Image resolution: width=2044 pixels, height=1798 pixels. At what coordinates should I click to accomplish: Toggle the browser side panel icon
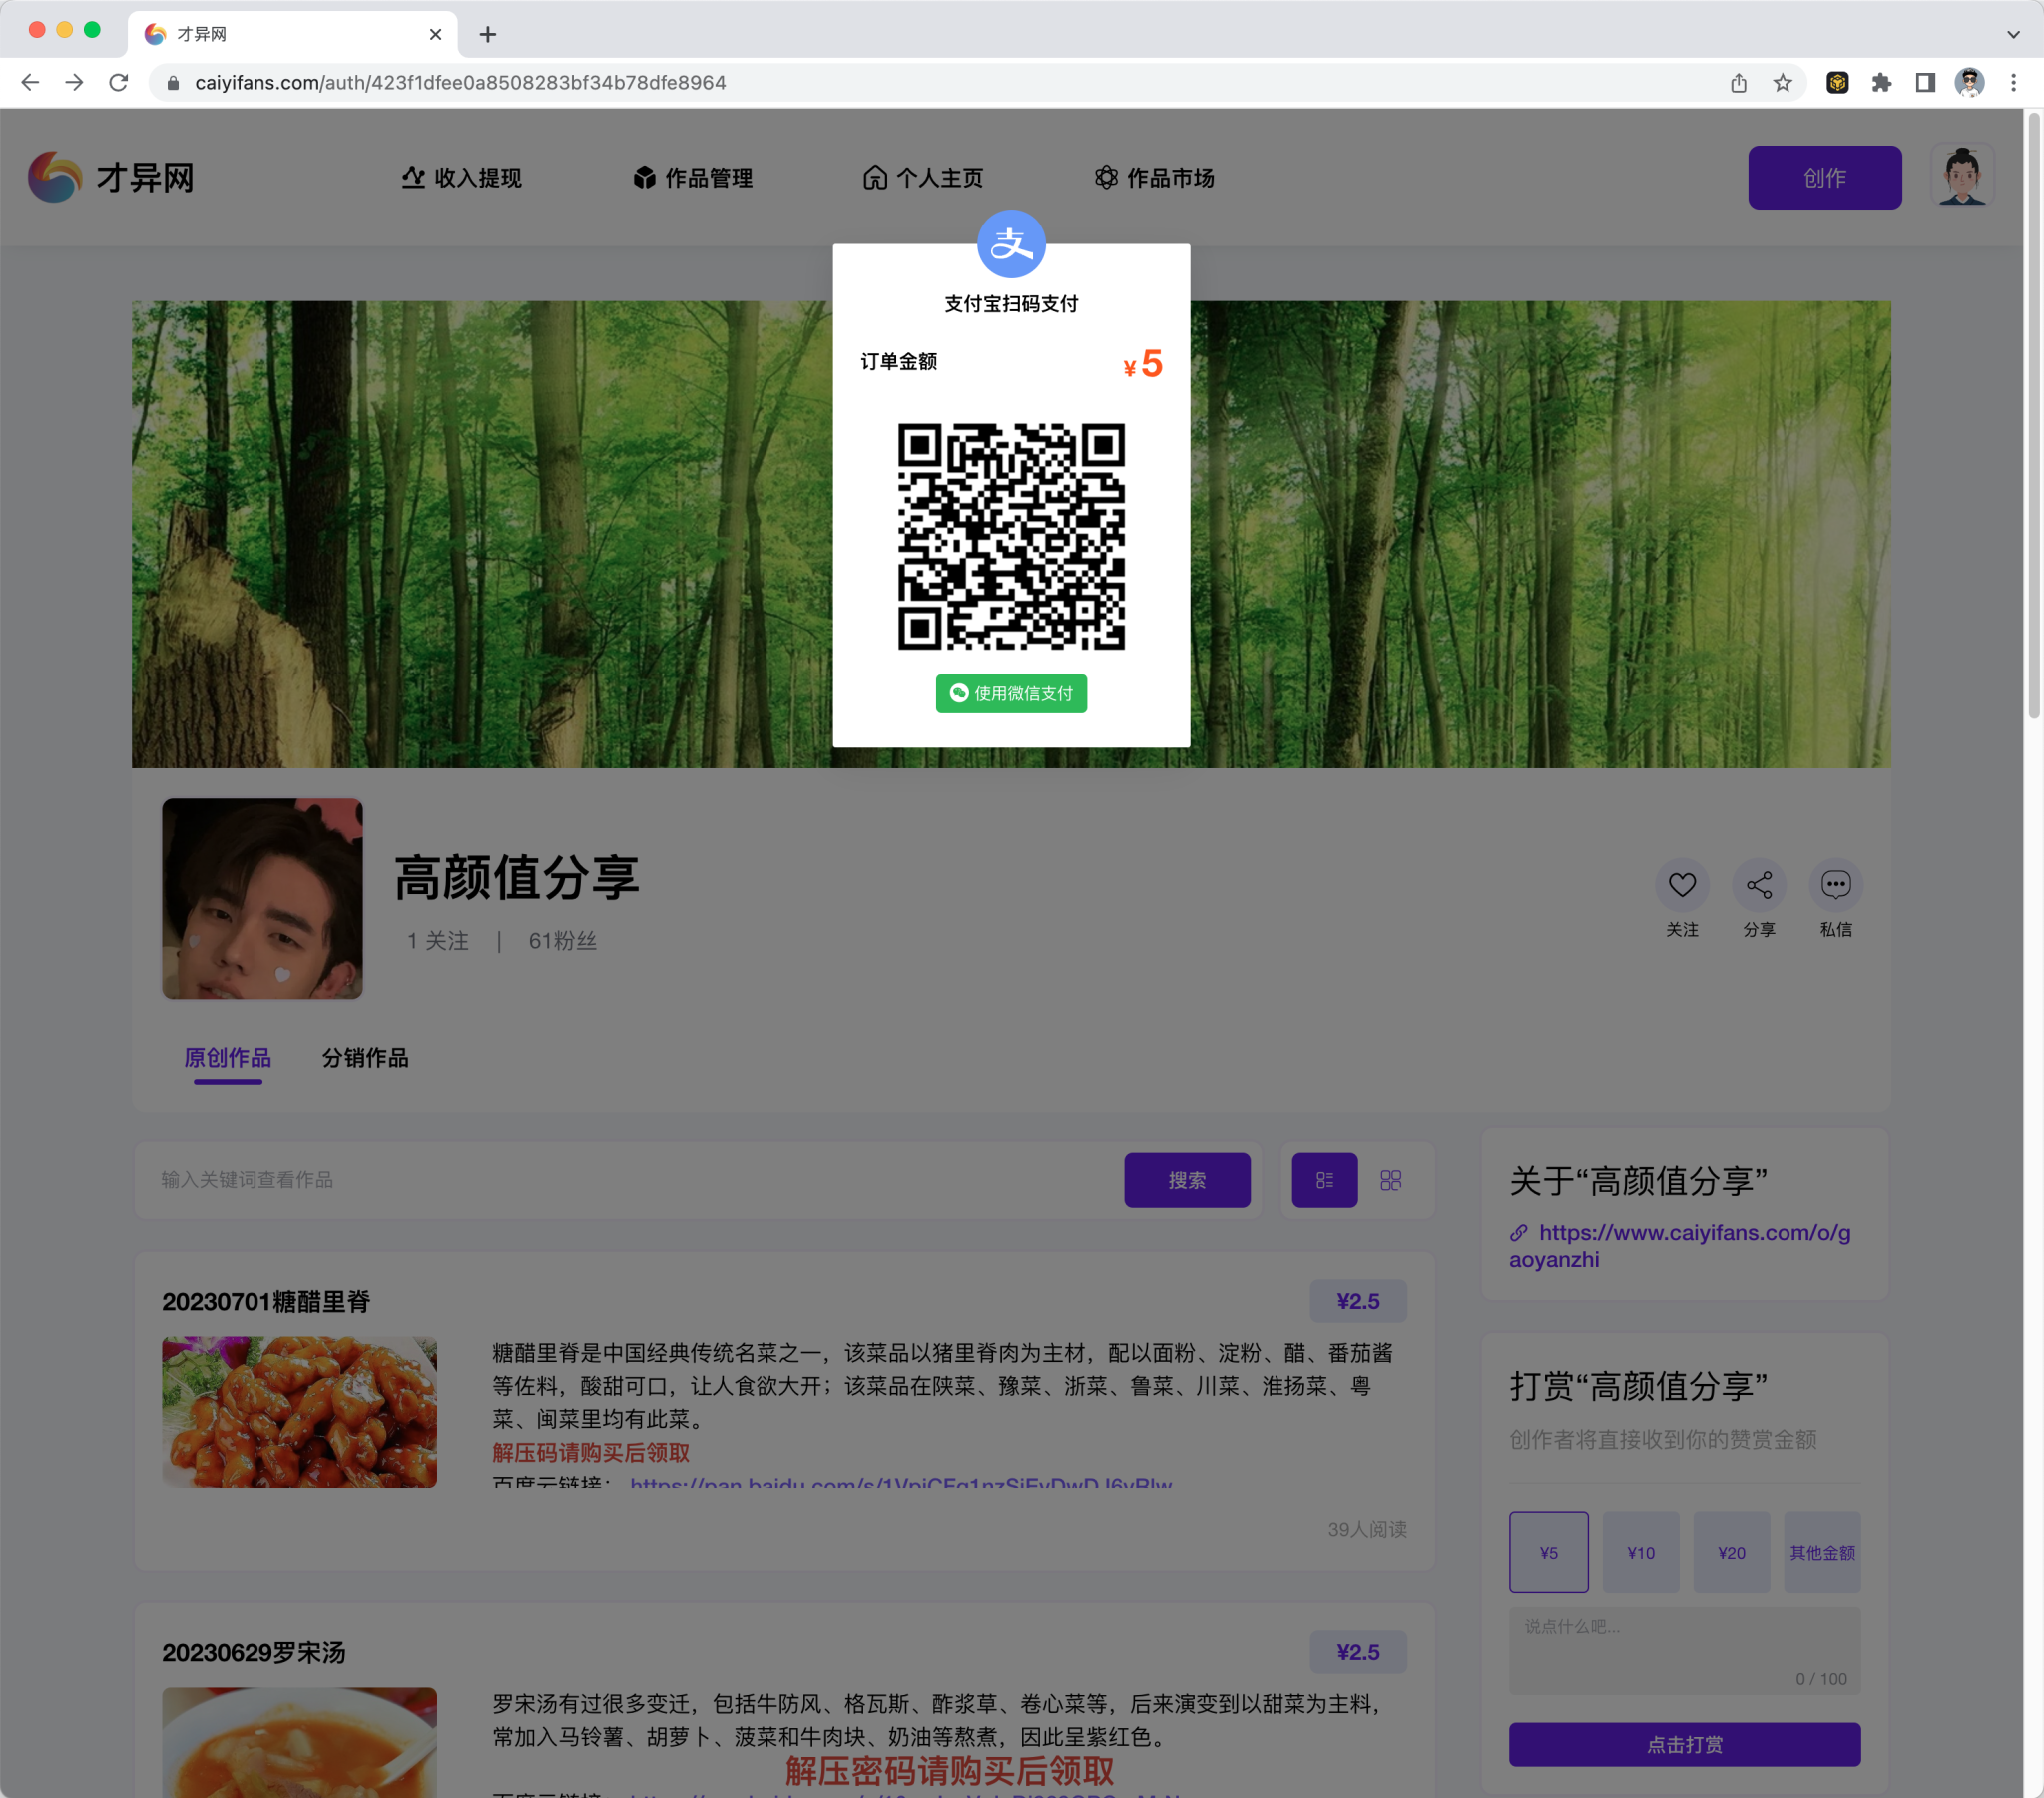point(1925,82)
